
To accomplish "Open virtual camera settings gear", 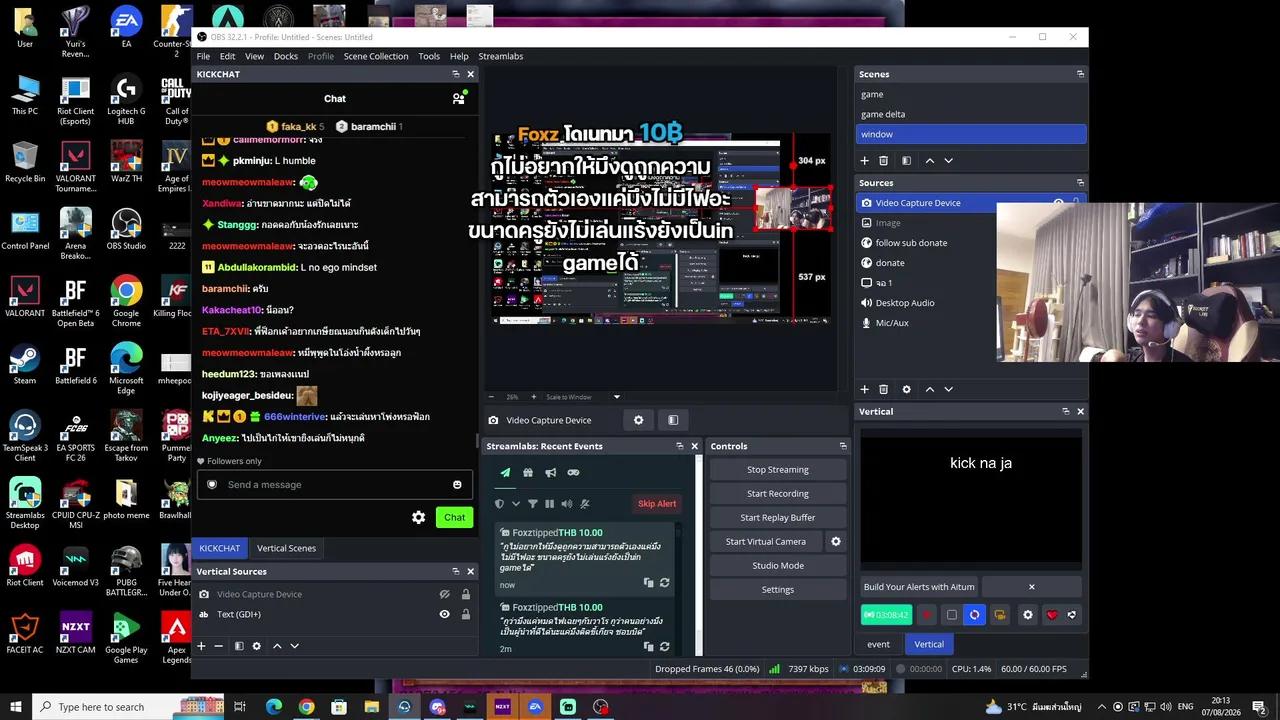I will pyautogui.click(x=836, y=542).
